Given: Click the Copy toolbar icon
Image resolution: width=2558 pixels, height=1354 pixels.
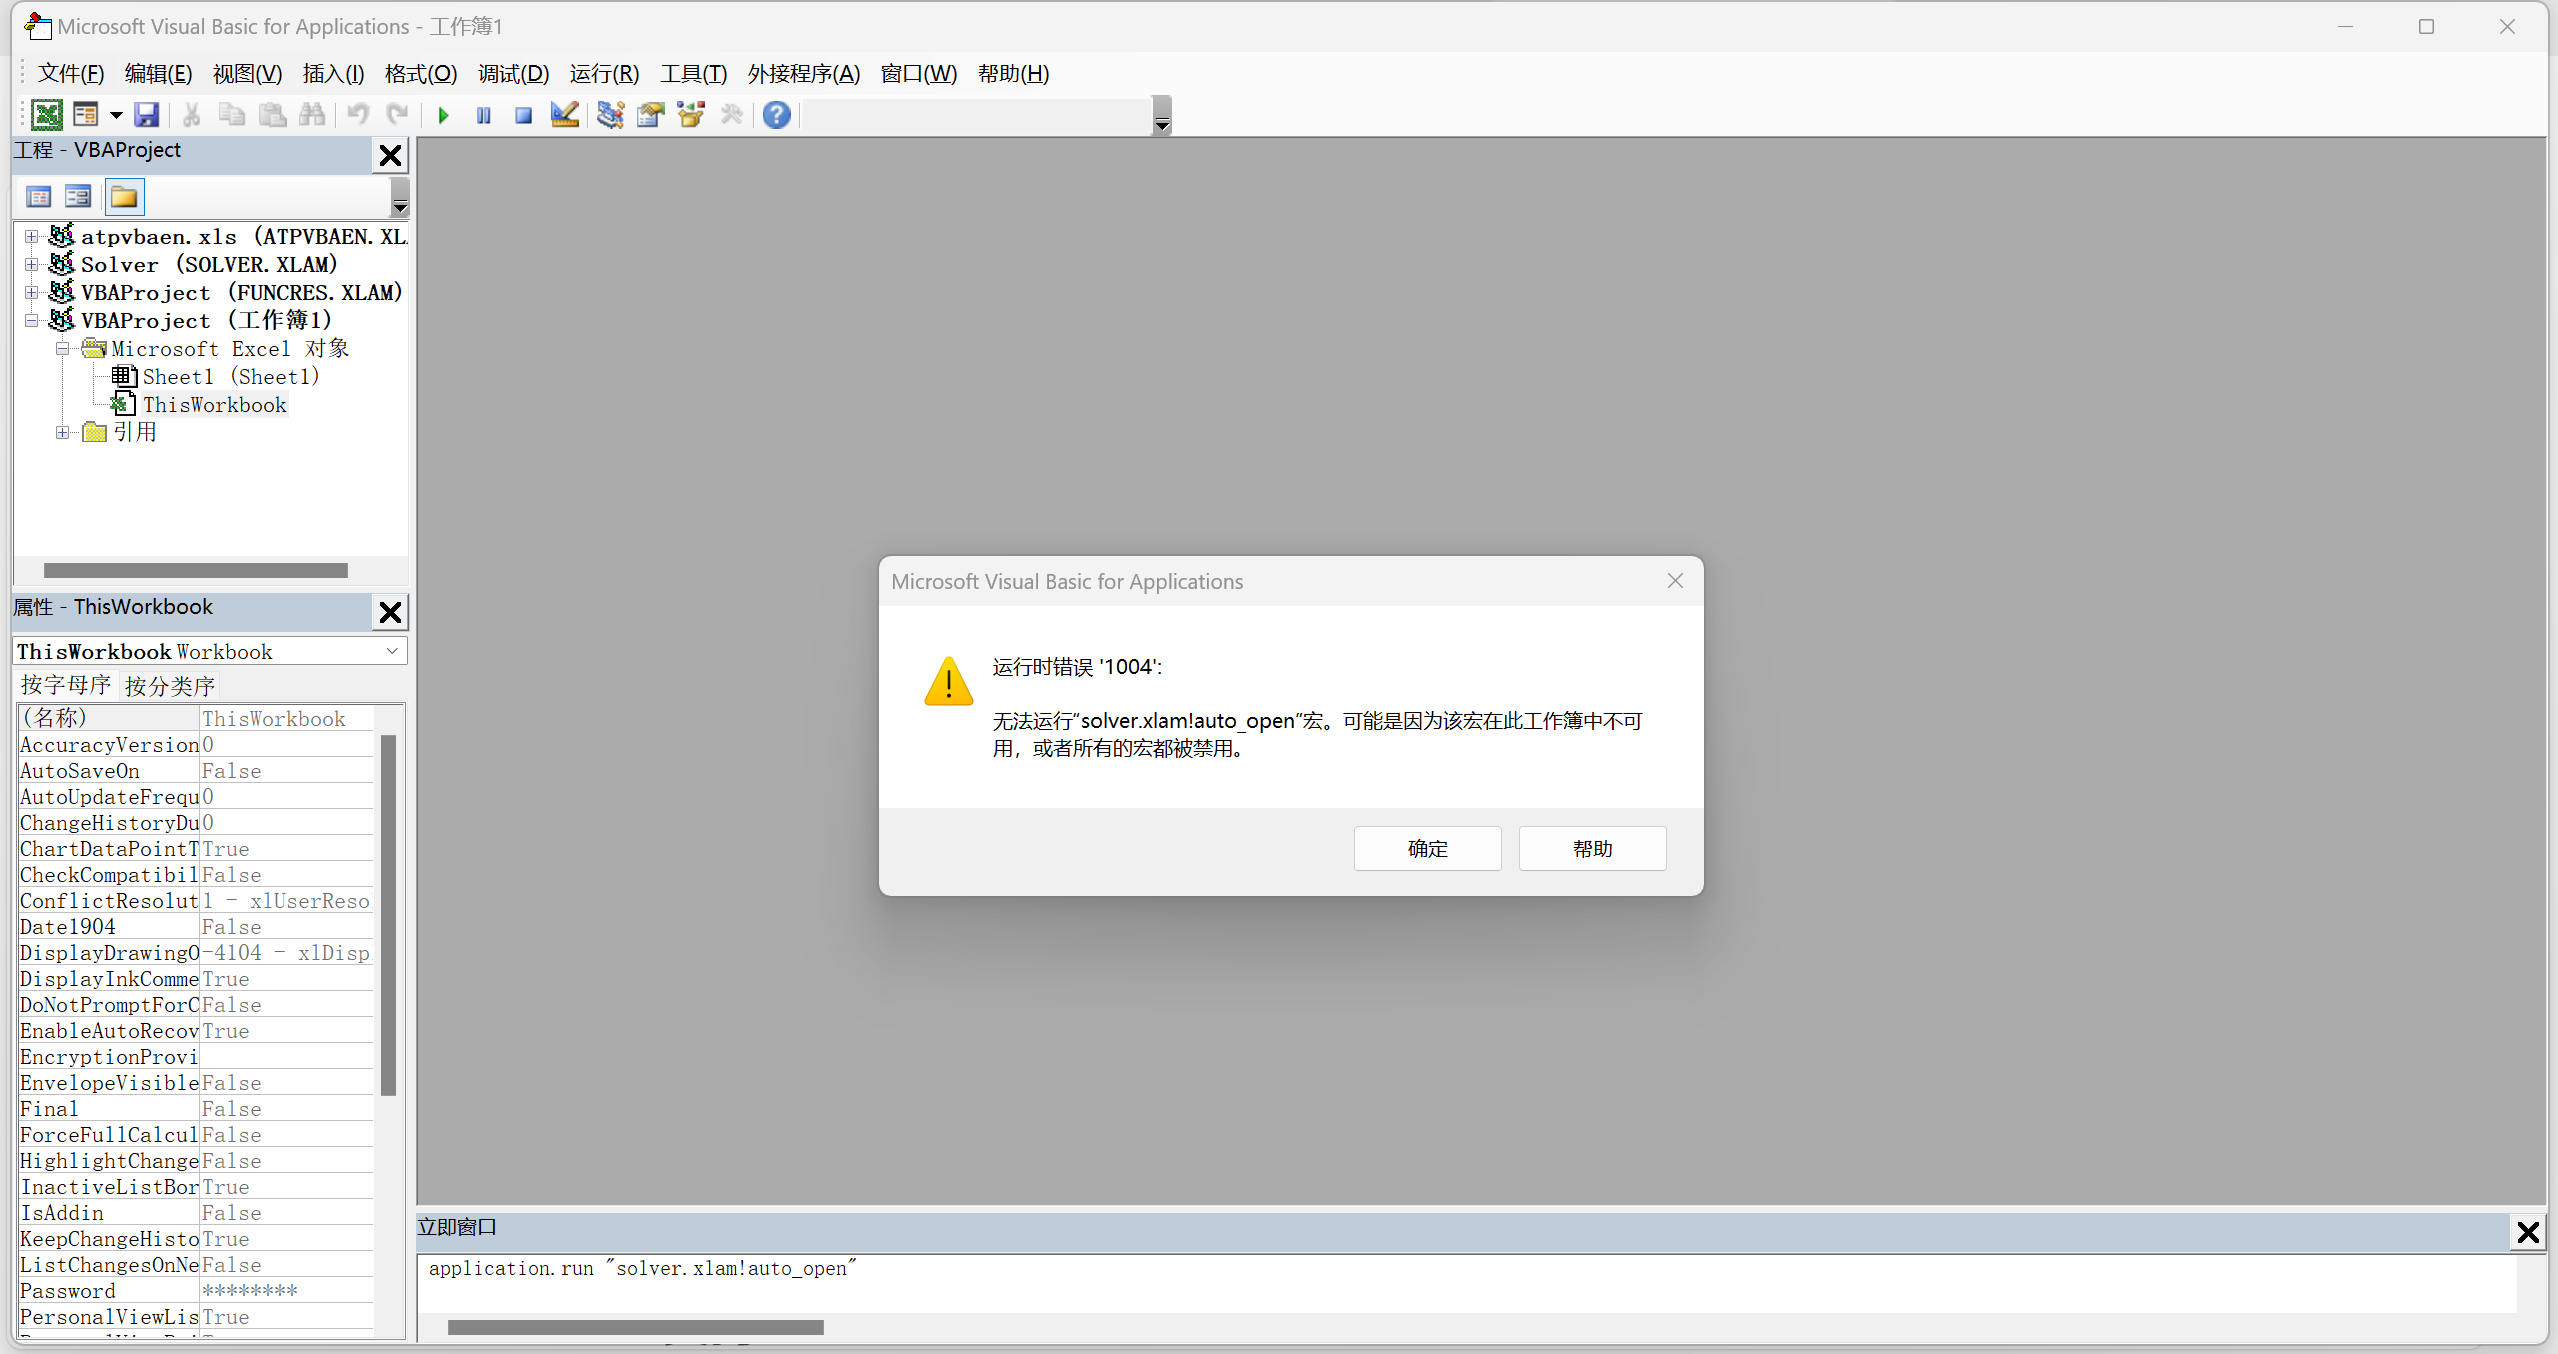Looking at the screenshot, I should coord(232,115).
